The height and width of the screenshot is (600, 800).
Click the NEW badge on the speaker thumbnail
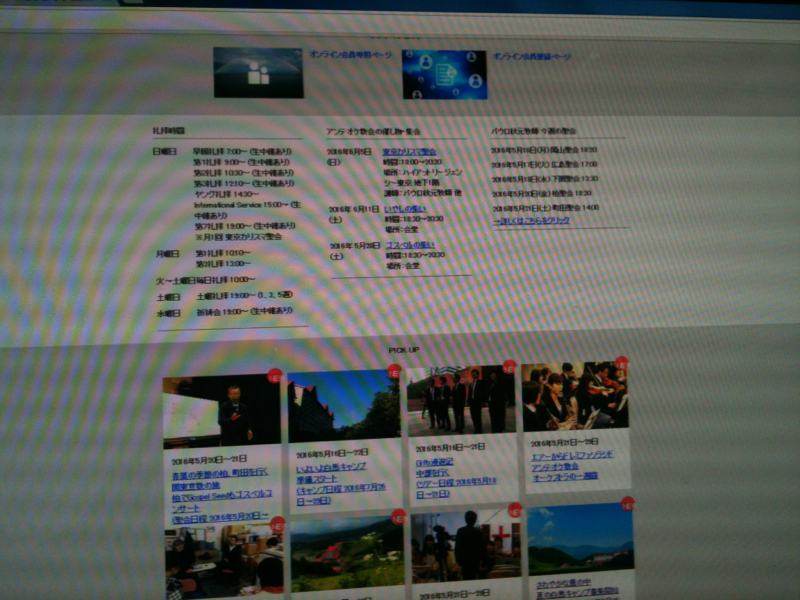(275, 377)
